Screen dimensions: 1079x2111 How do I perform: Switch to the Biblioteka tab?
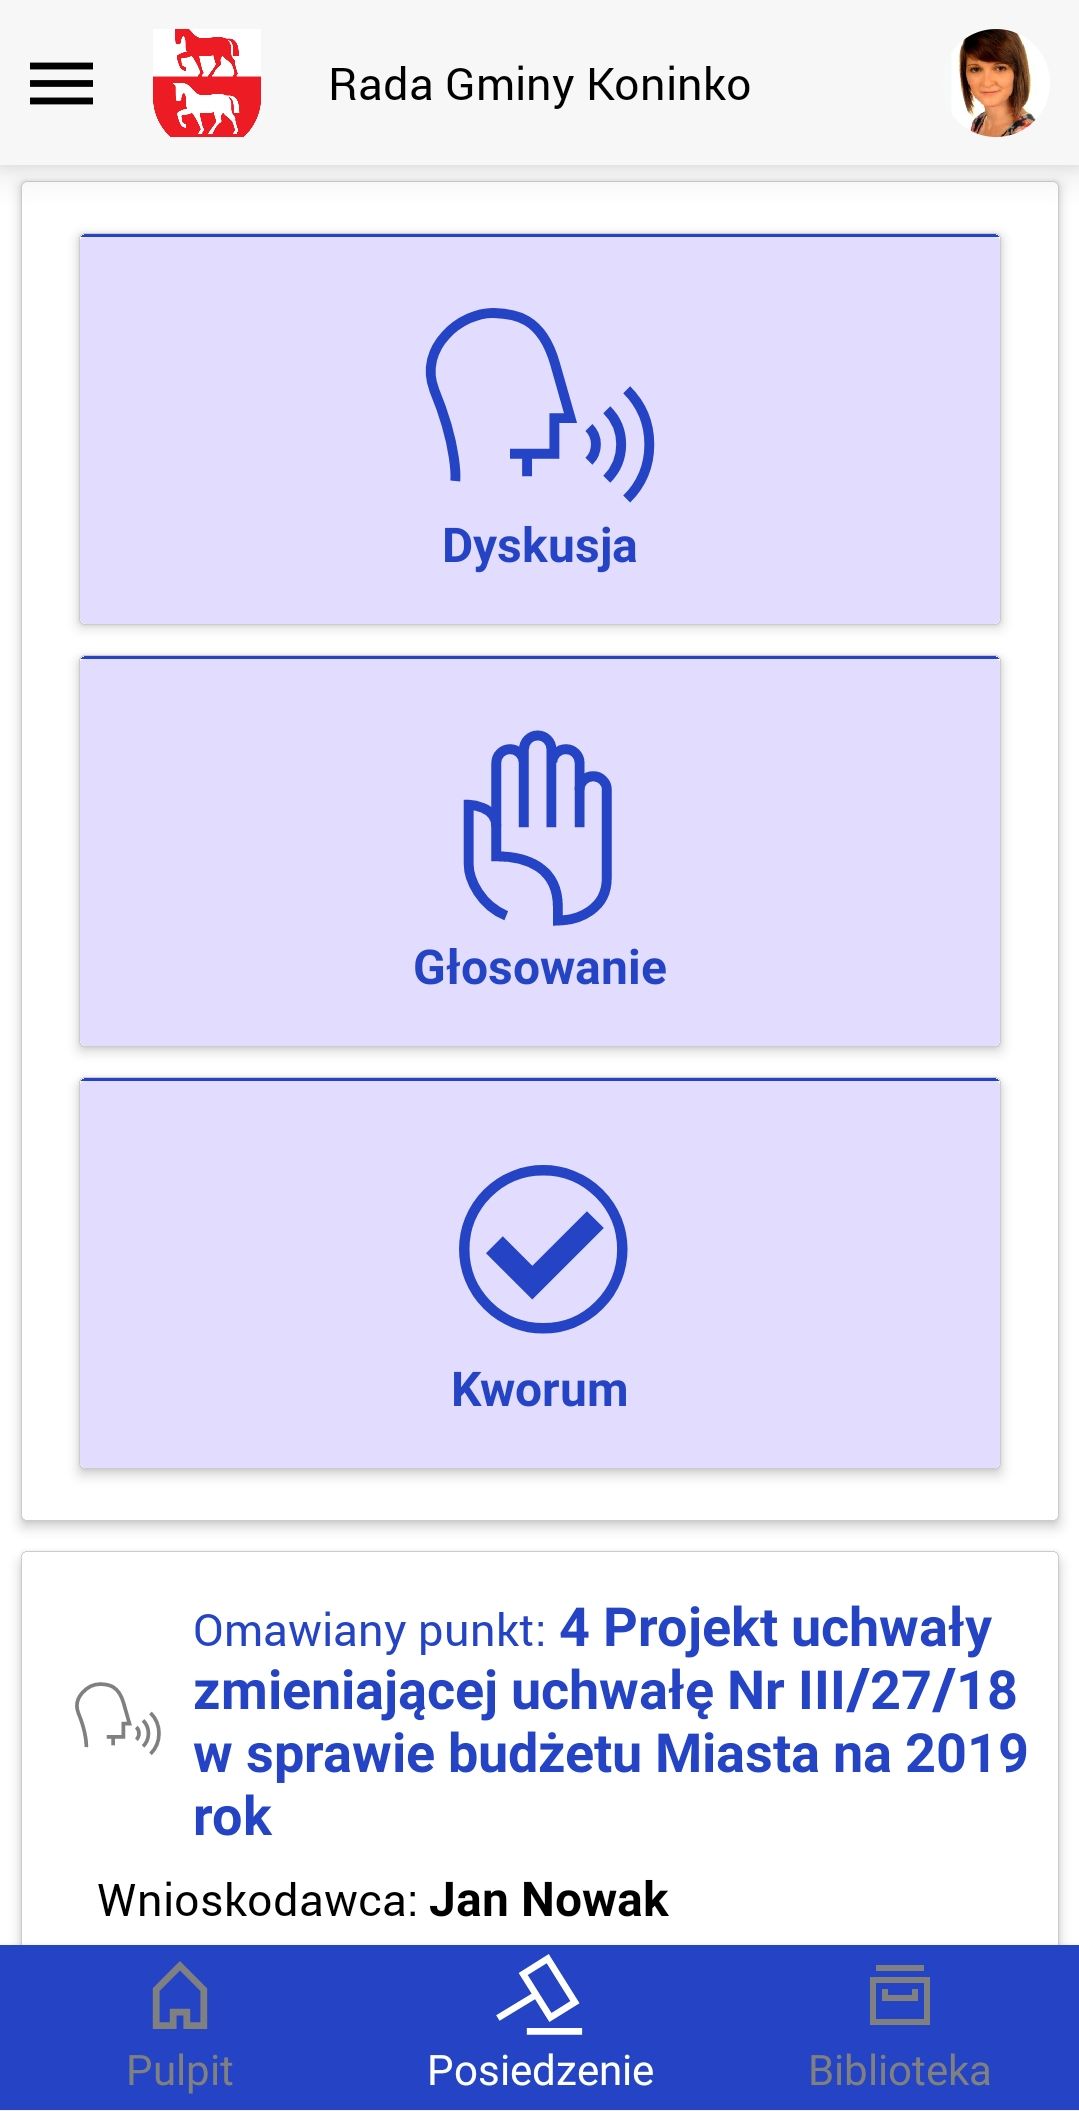900,2027
